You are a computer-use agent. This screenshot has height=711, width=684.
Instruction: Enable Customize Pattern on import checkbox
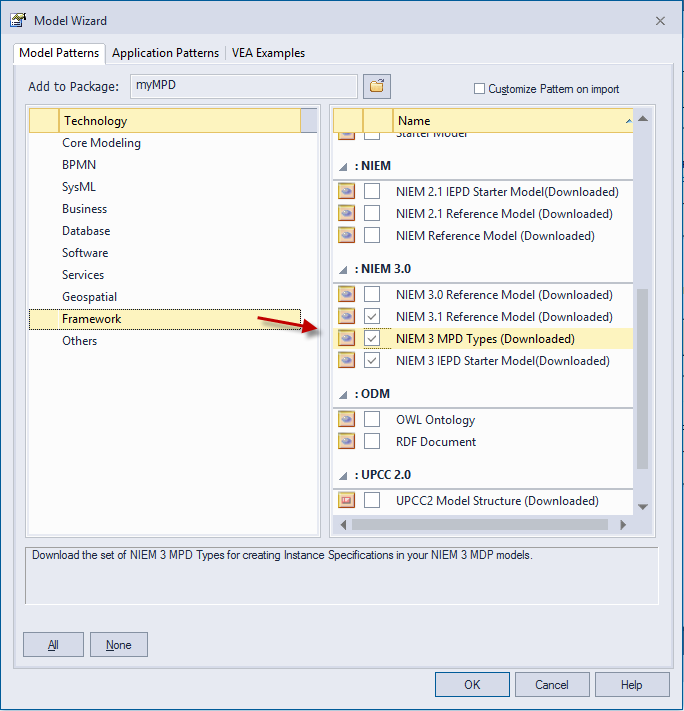[x=479, y=89]
